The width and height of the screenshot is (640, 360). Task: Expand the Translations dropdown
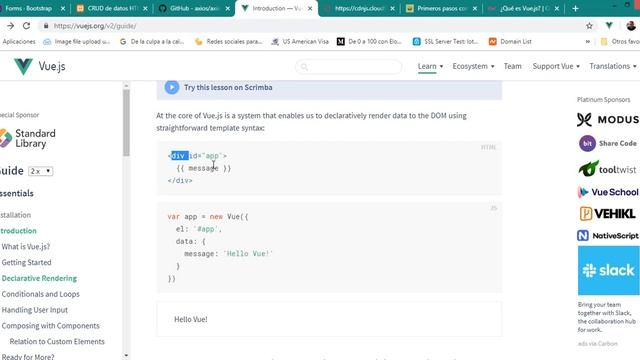click(613, 66)
